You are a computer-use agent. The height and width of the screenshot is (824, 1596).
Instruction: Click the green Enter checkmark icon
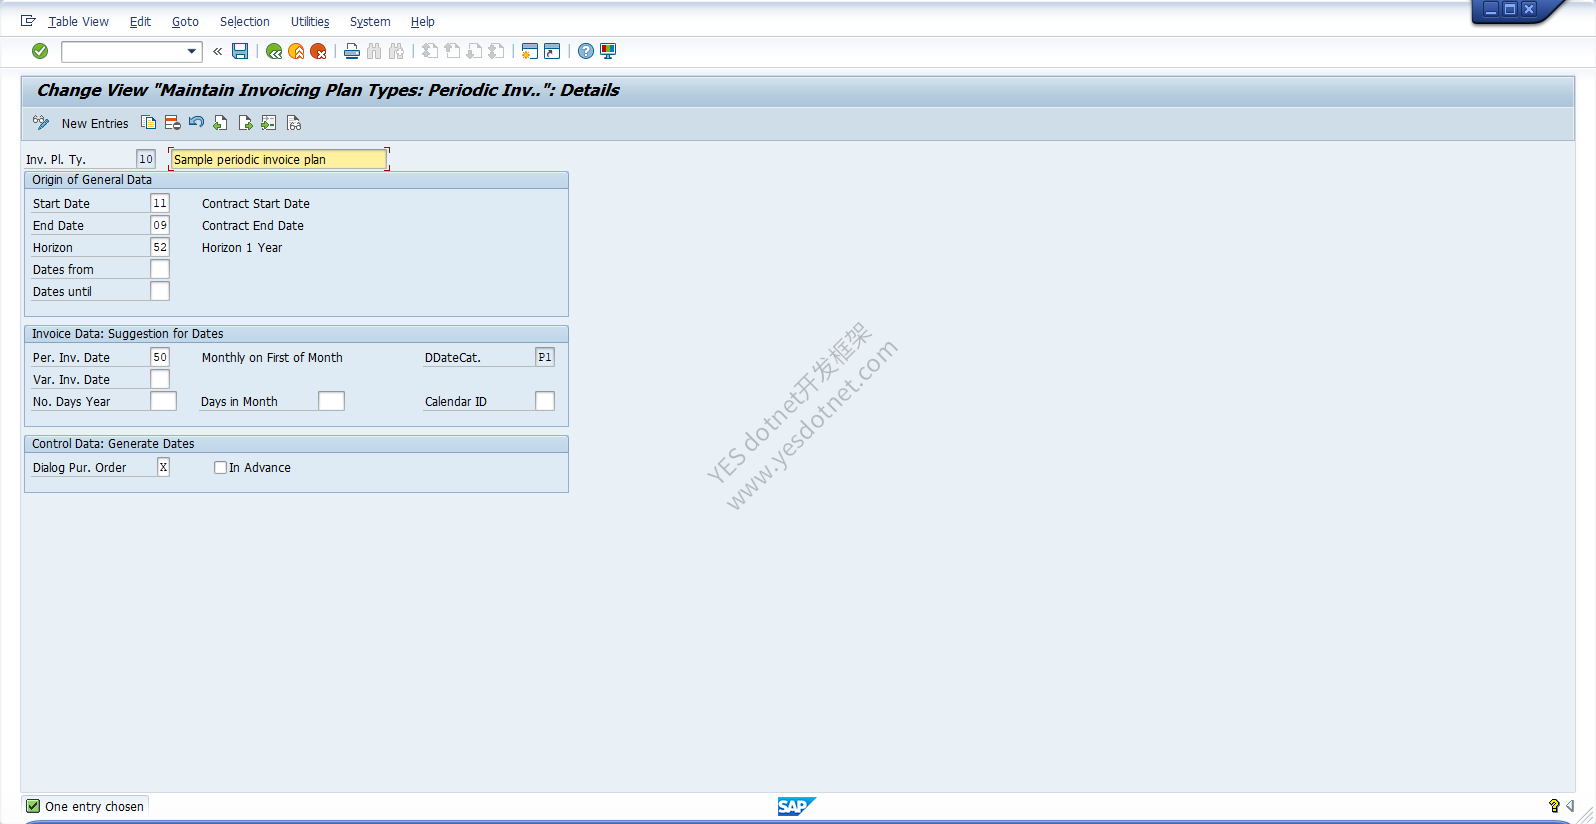pos(40,51)
